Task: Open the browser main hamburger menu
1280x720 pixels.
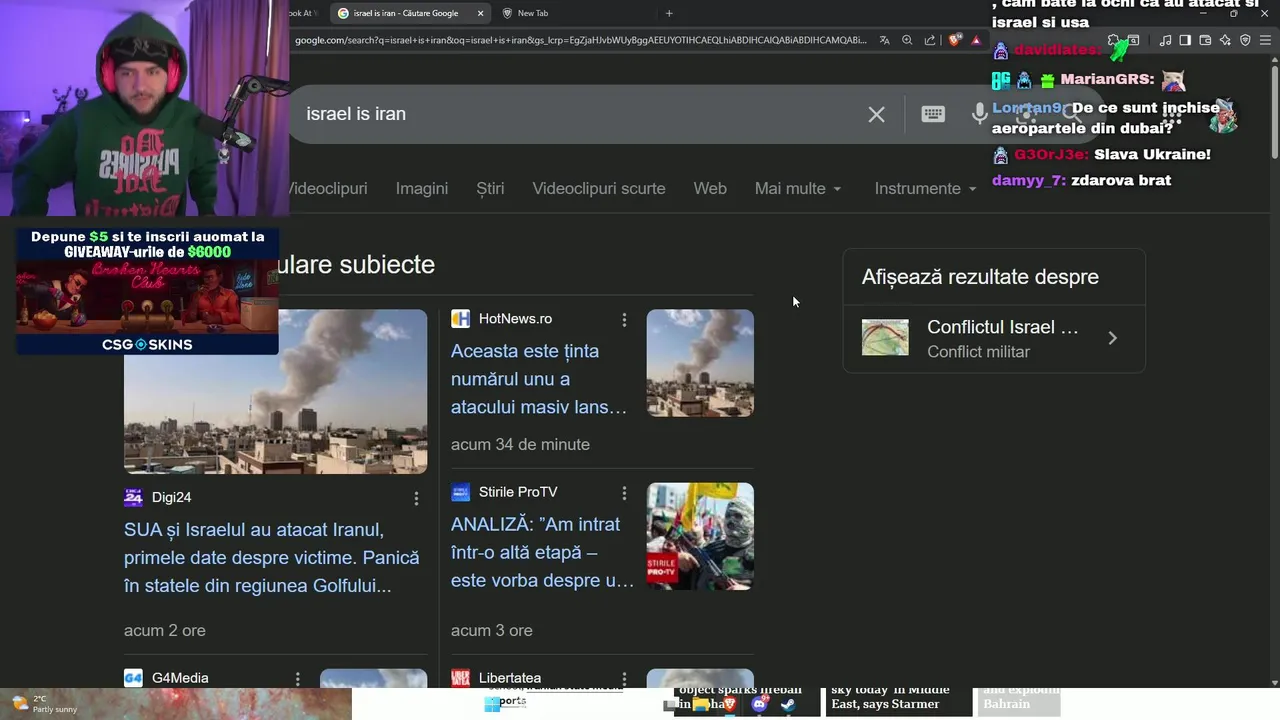Action: 1266,40
